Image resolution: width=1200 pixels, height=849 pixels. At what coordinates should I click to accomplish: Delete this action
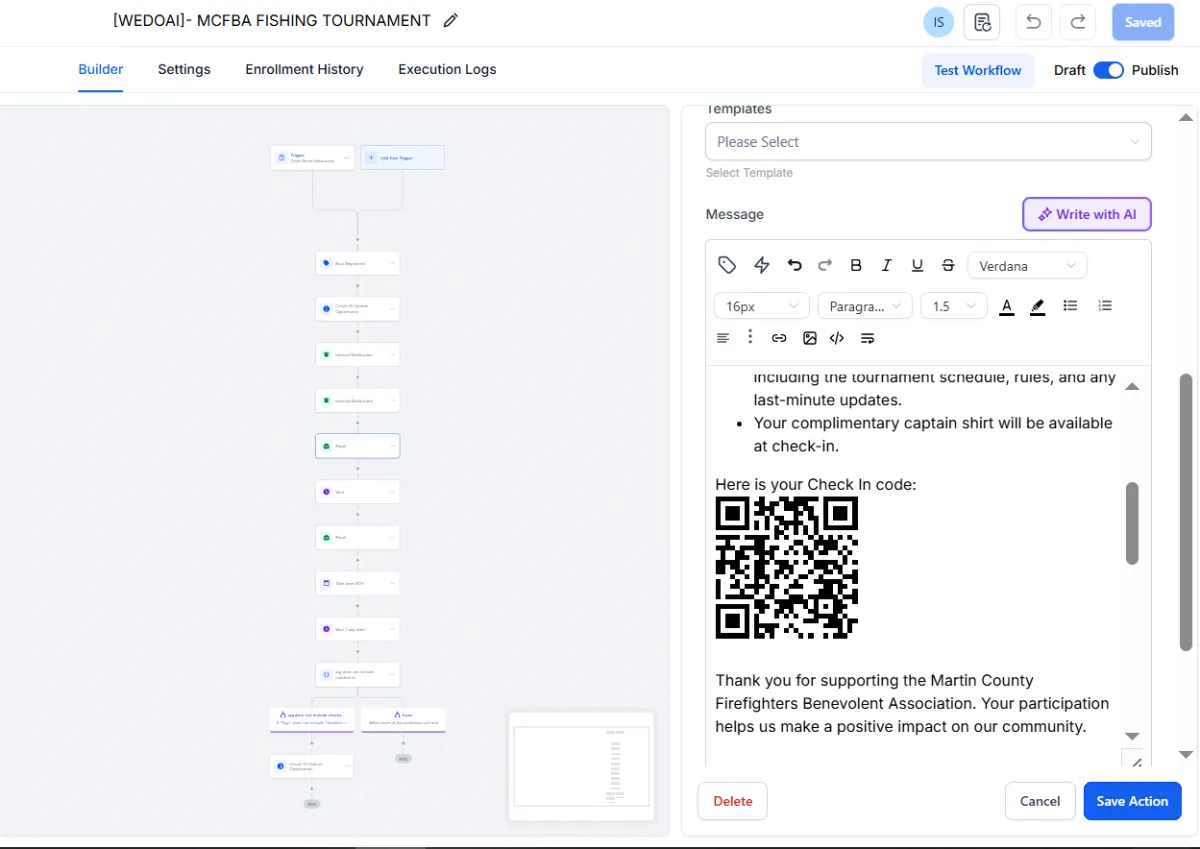(733, 801)
